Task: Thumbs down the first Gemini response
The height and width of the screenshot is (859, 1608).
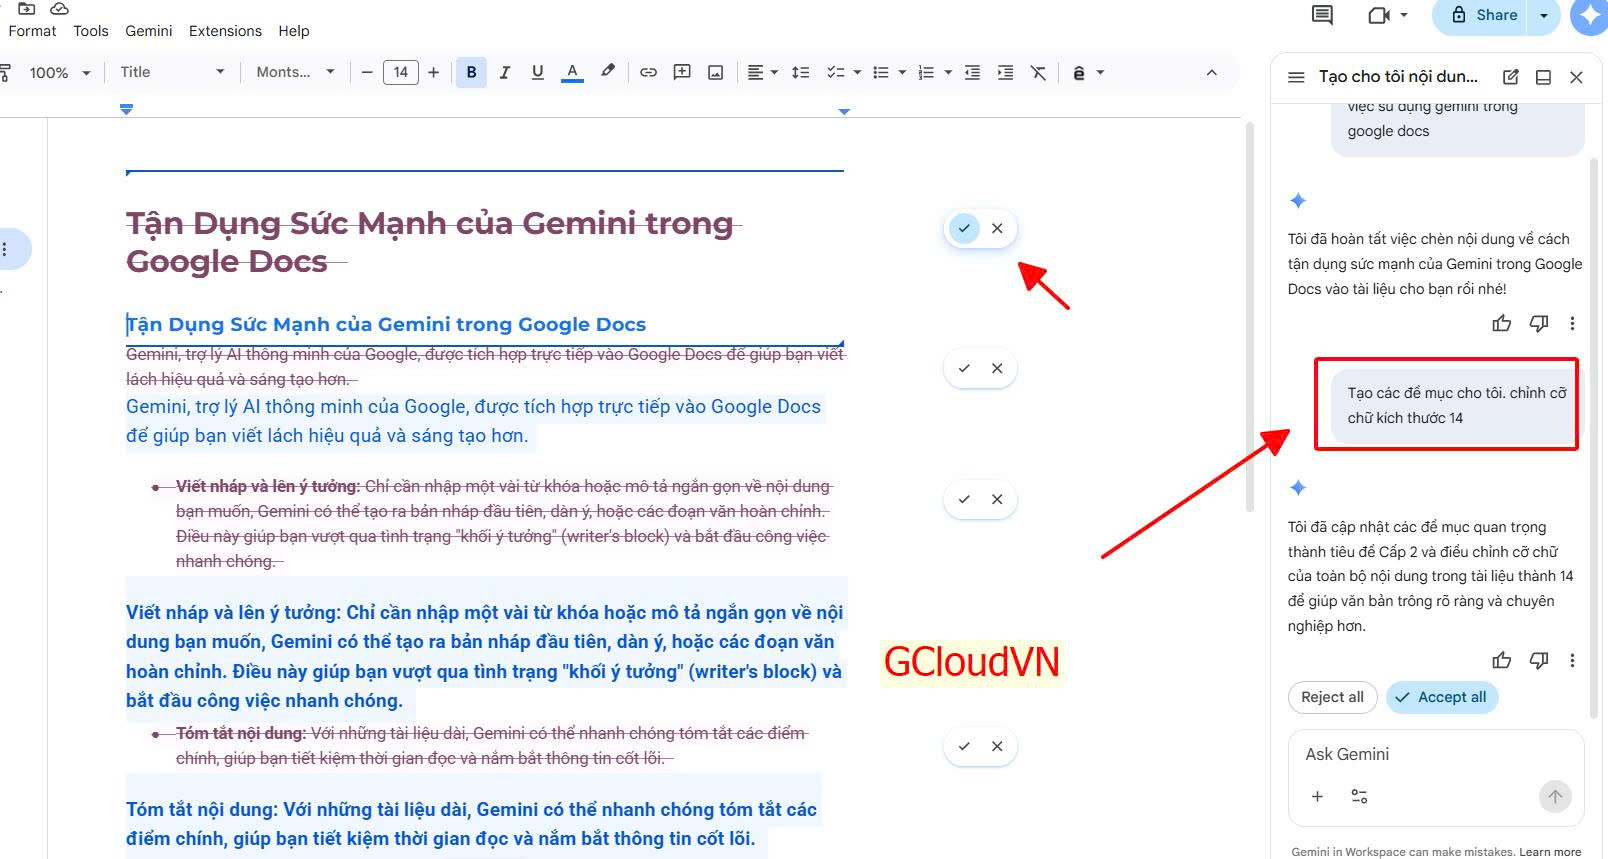Action: pyautogui.click(x=1539, y=323)
